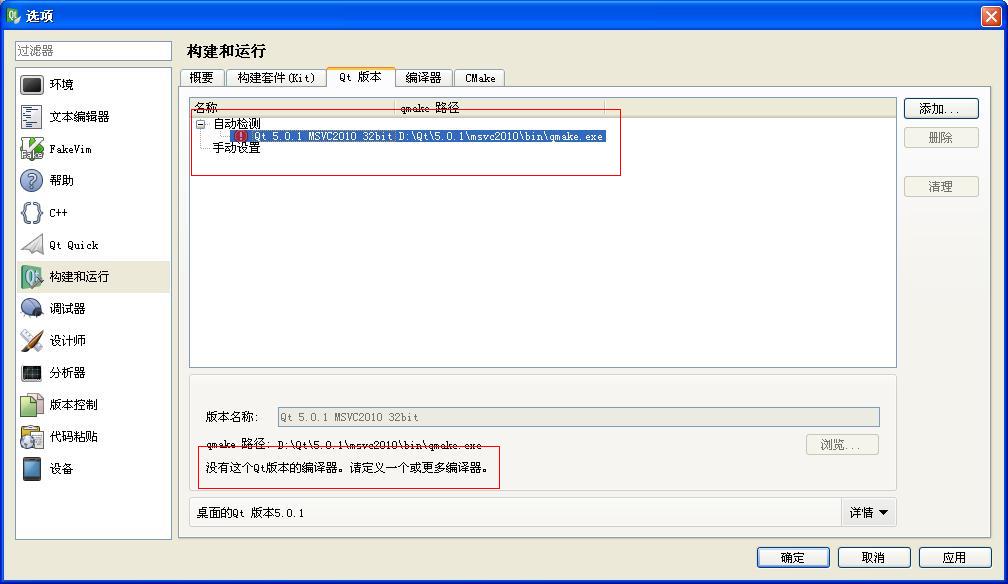Open the 分析器 icon
The height and width of the screenshot is (584, 1008).
tap(32, 372)
